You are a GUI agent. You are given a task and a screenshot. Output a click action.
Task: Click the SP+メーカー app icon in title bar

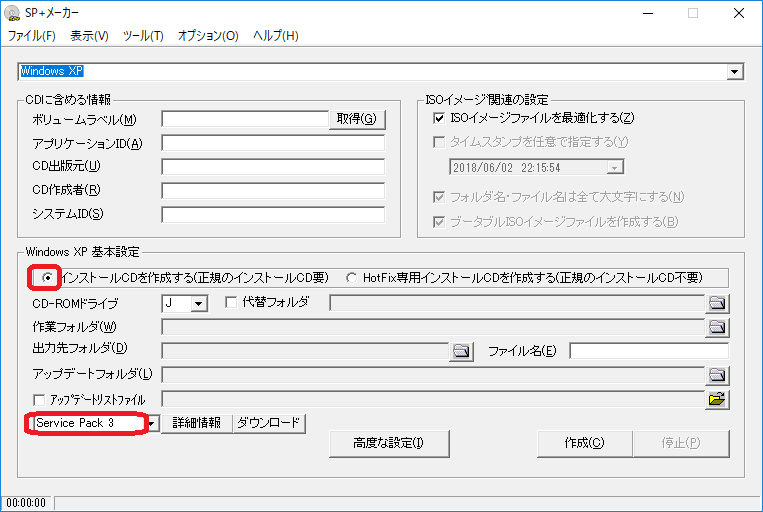(x=12, y=13)
